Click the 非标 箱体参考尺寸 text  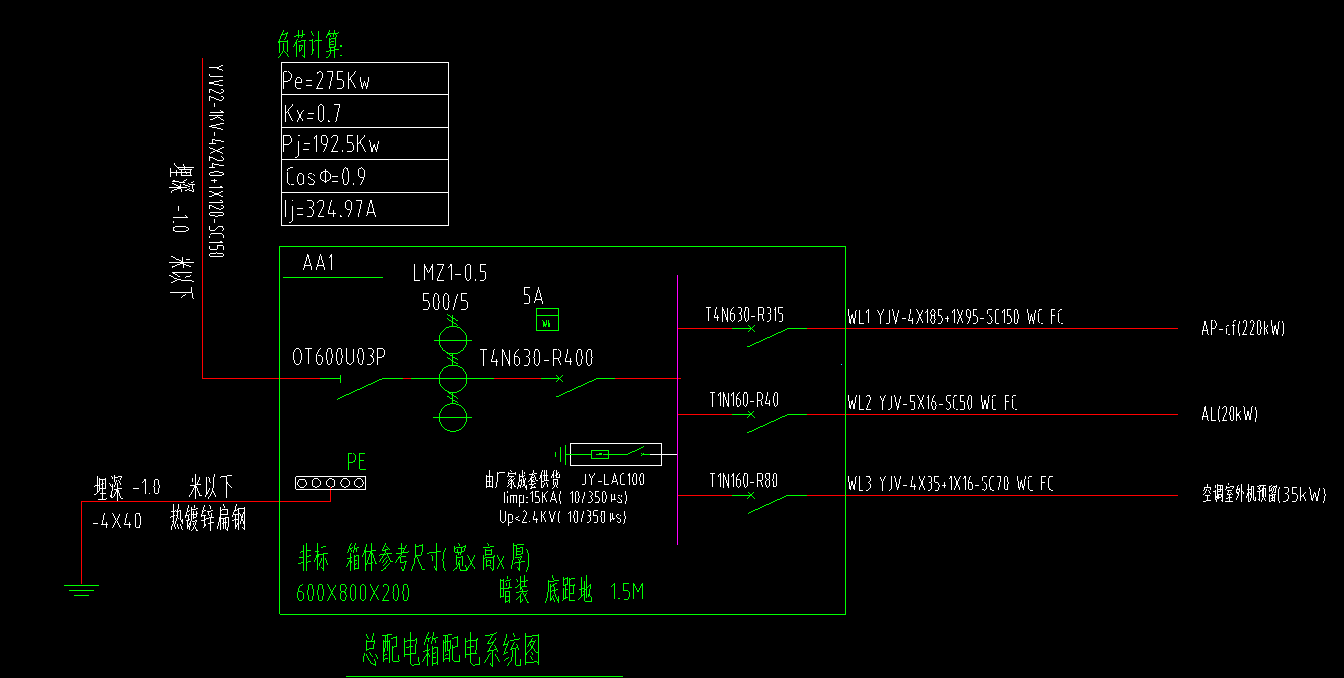[x=414, y=557]
